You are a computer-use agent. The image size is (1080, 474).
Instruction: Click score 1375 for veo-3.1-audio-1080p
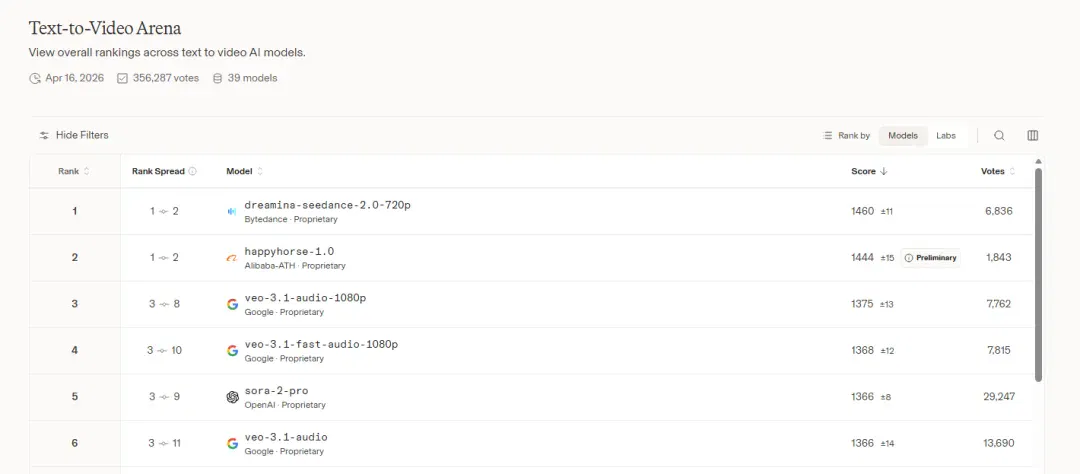coord(862,304)
